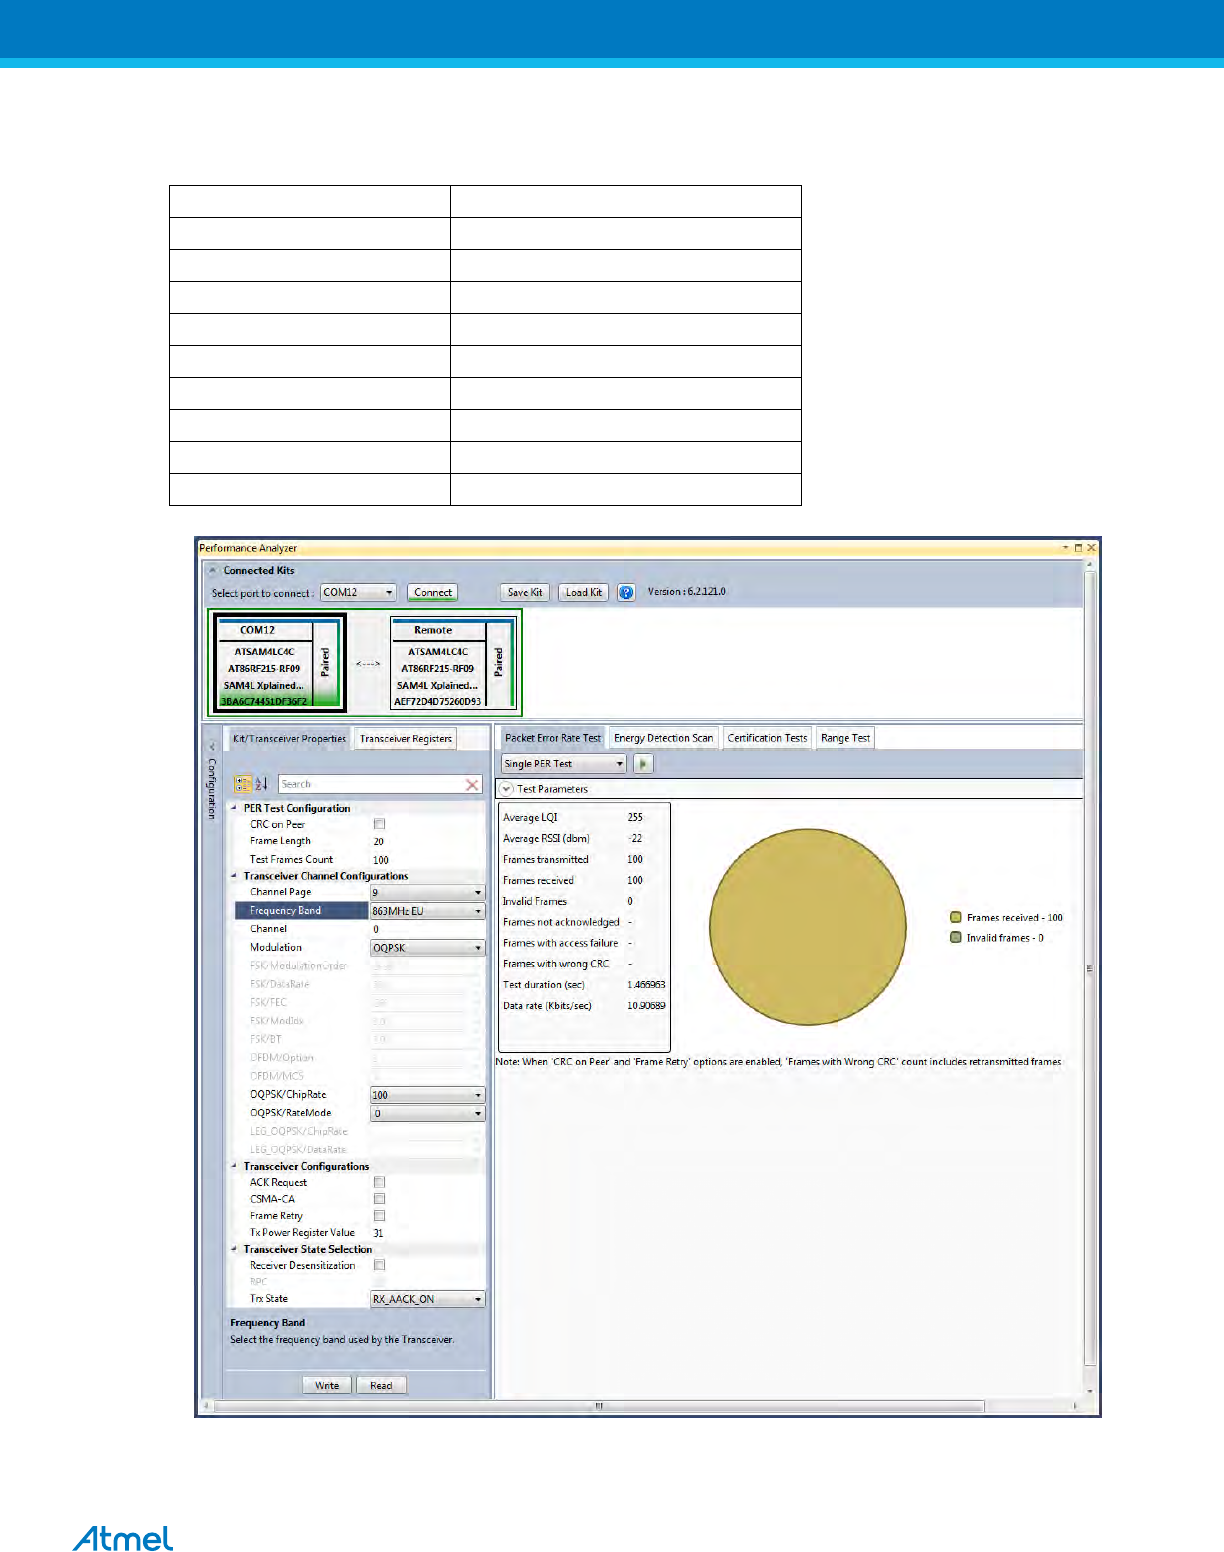Open the Range Test tab

(x=845, y=738)
